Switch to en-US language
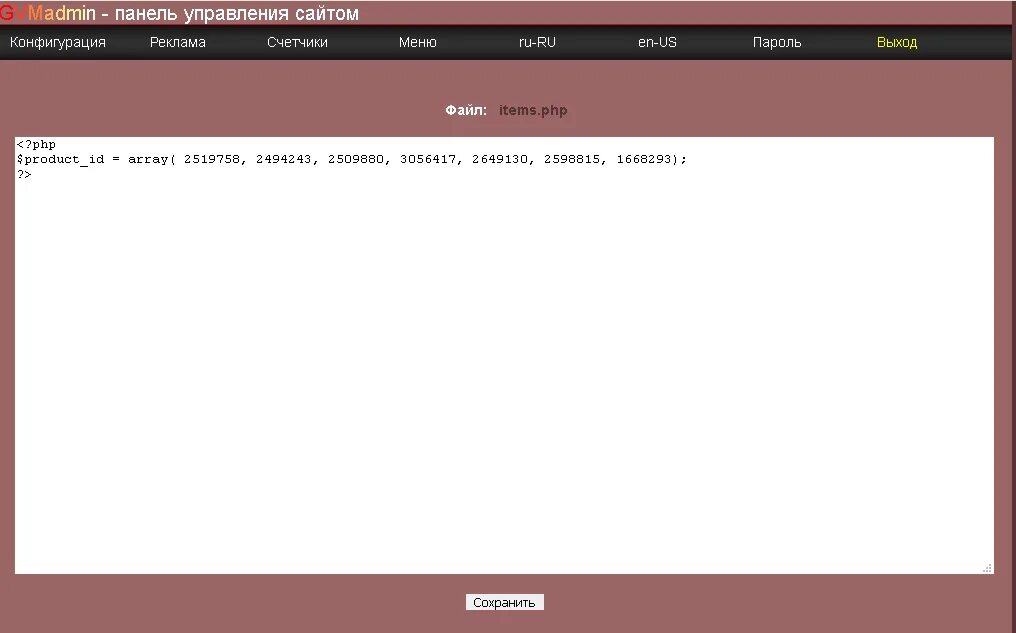 pos(657,42)
